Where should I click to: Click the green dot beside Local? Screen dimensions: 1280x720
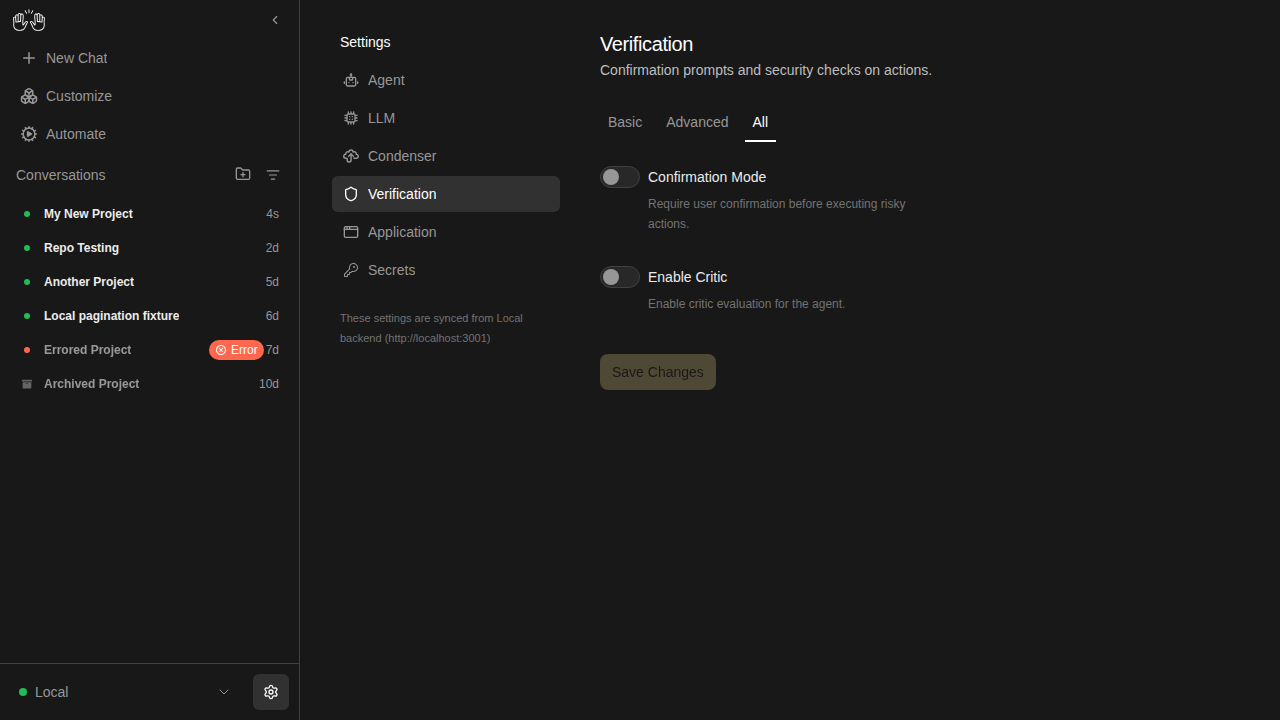click(23, 692)
